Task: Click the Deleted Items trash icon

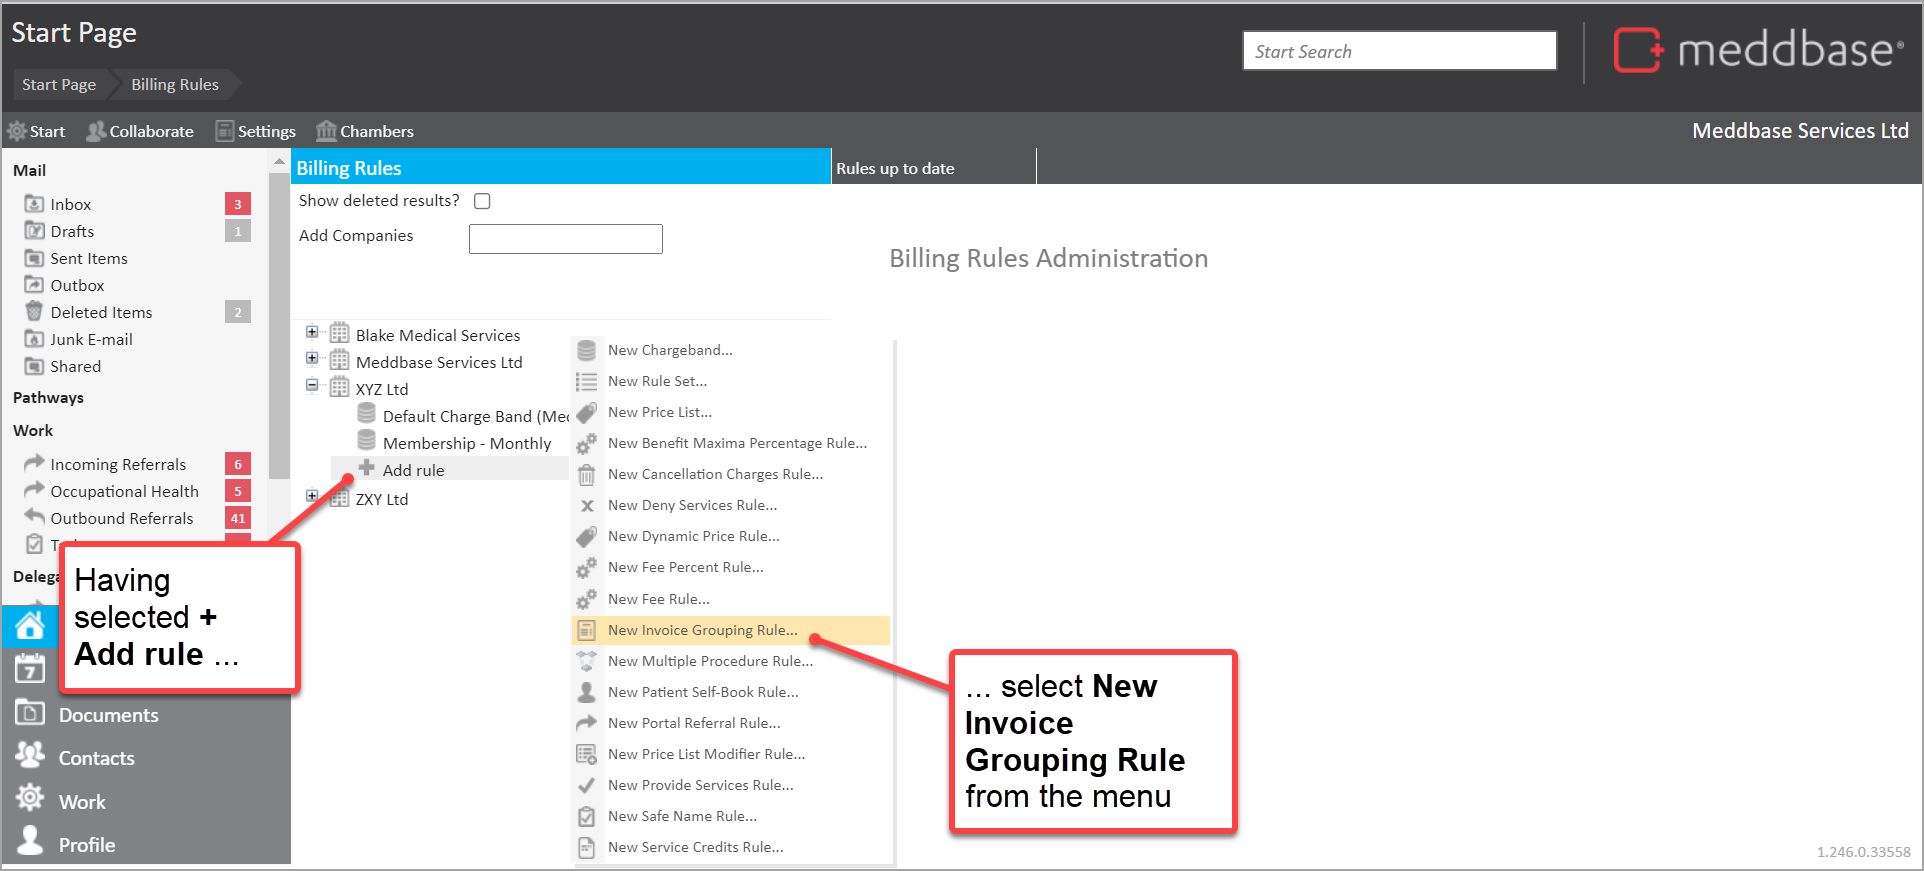Action: tap(34, 312)
